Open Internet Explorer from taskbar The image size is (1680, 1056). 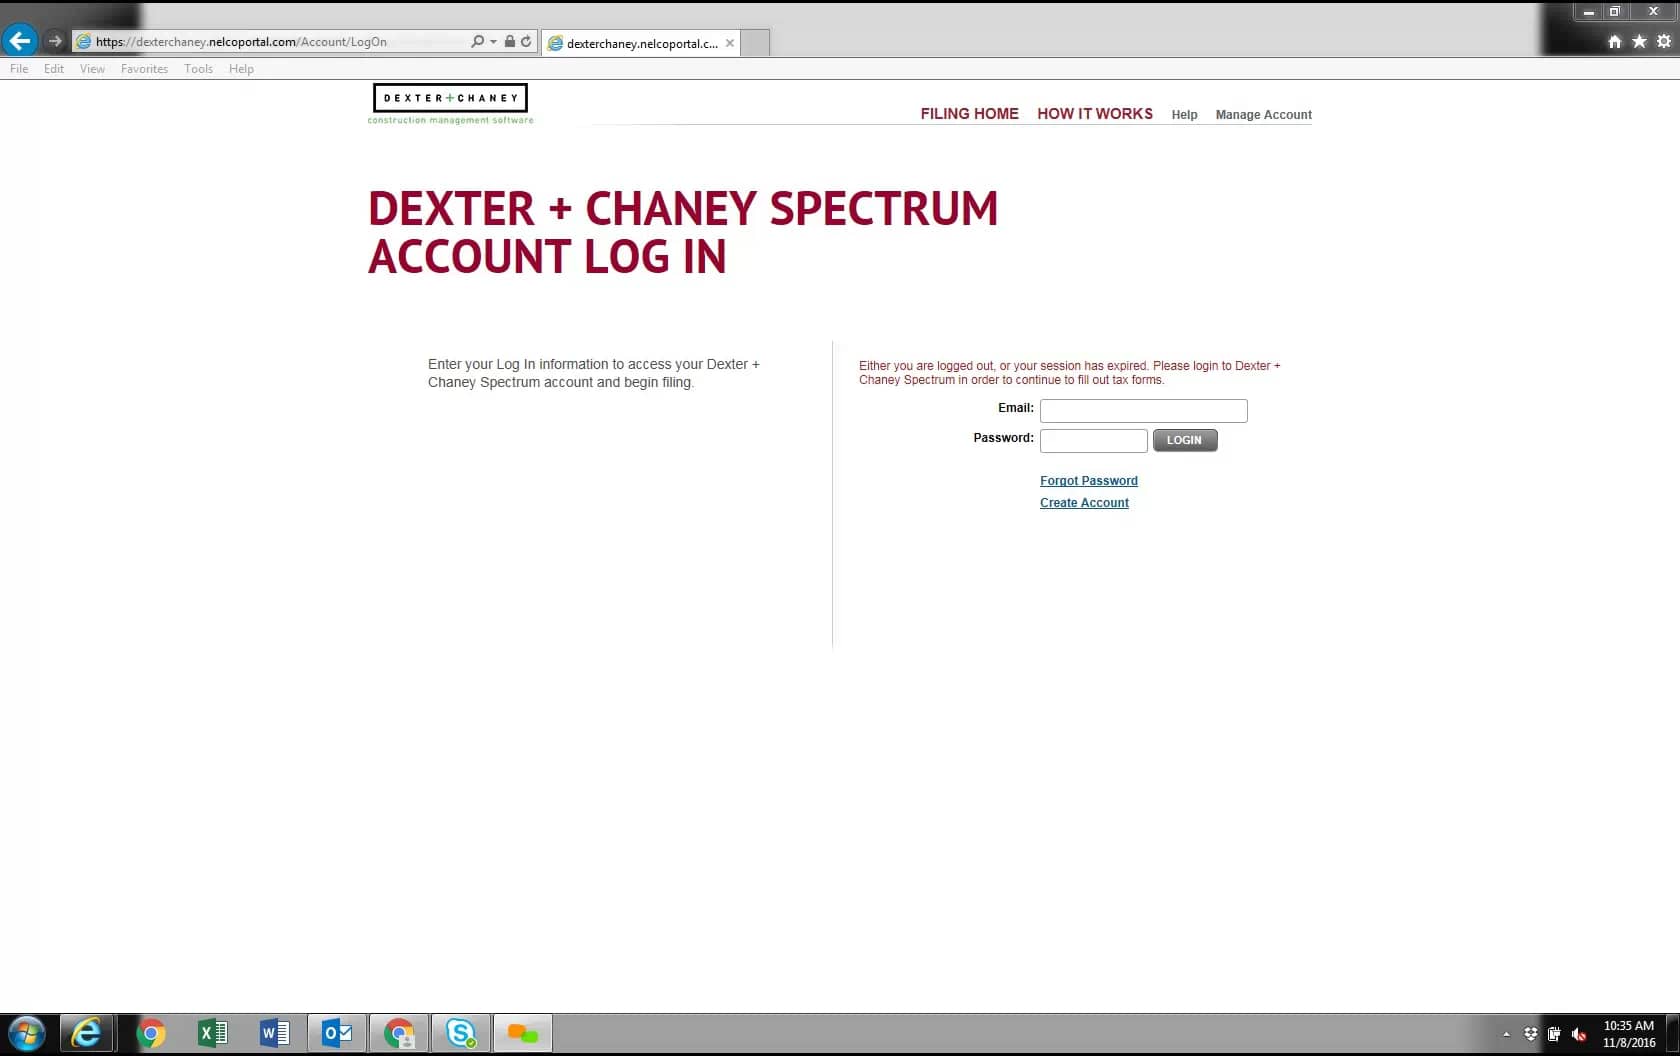[86, 1033]
